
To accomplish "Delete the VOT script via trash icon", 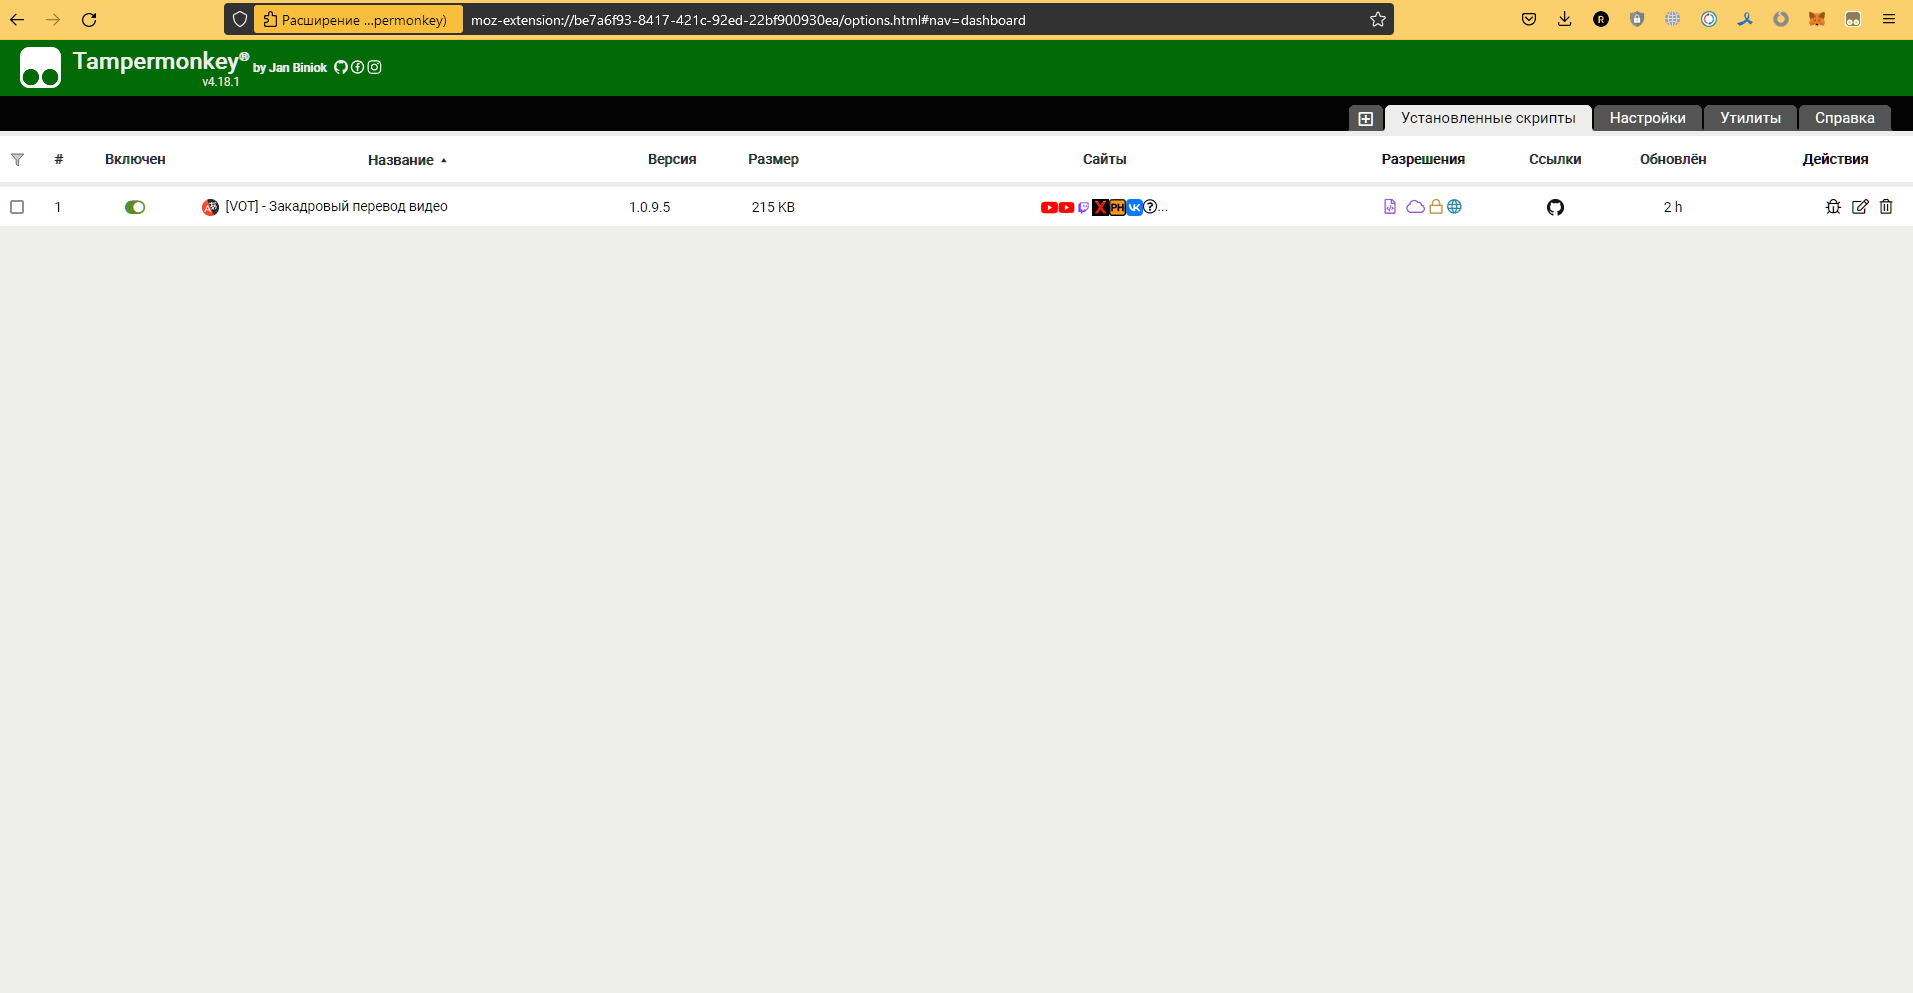I will 1886,207.
